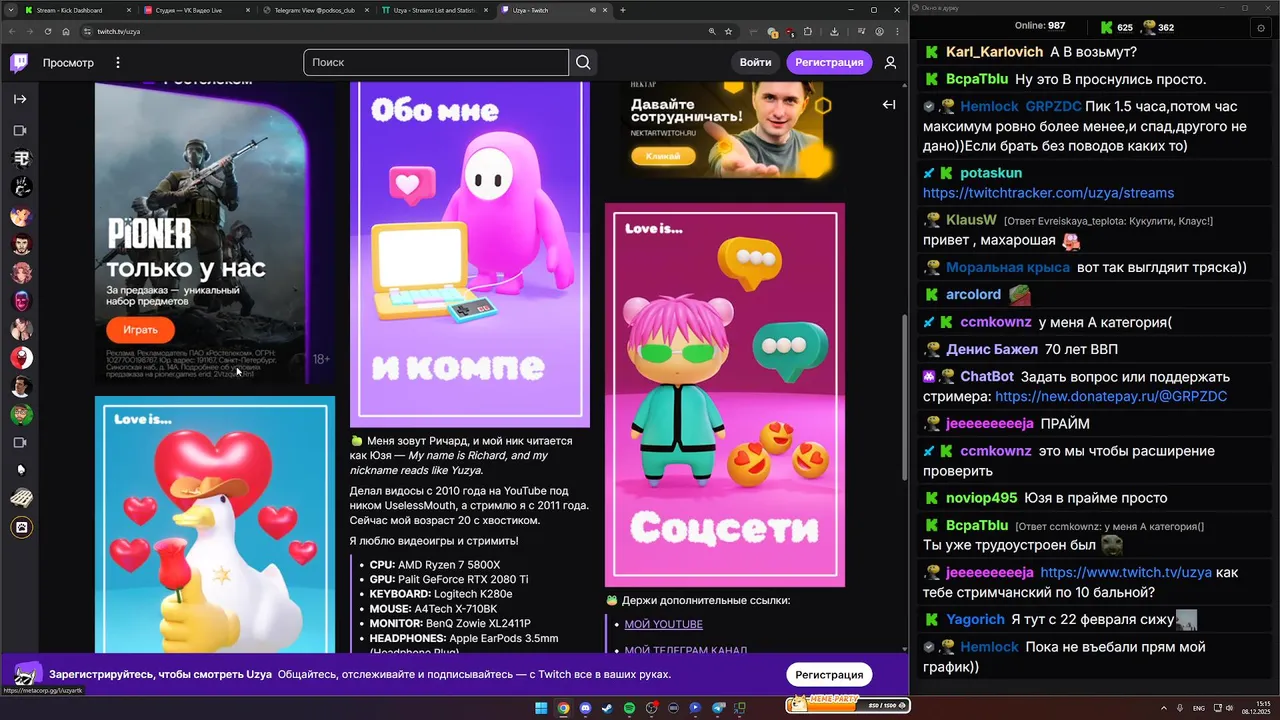Viewport: 1280px width, 720px height.
Task: Open a new browser tab
Action: pos(623,10)
